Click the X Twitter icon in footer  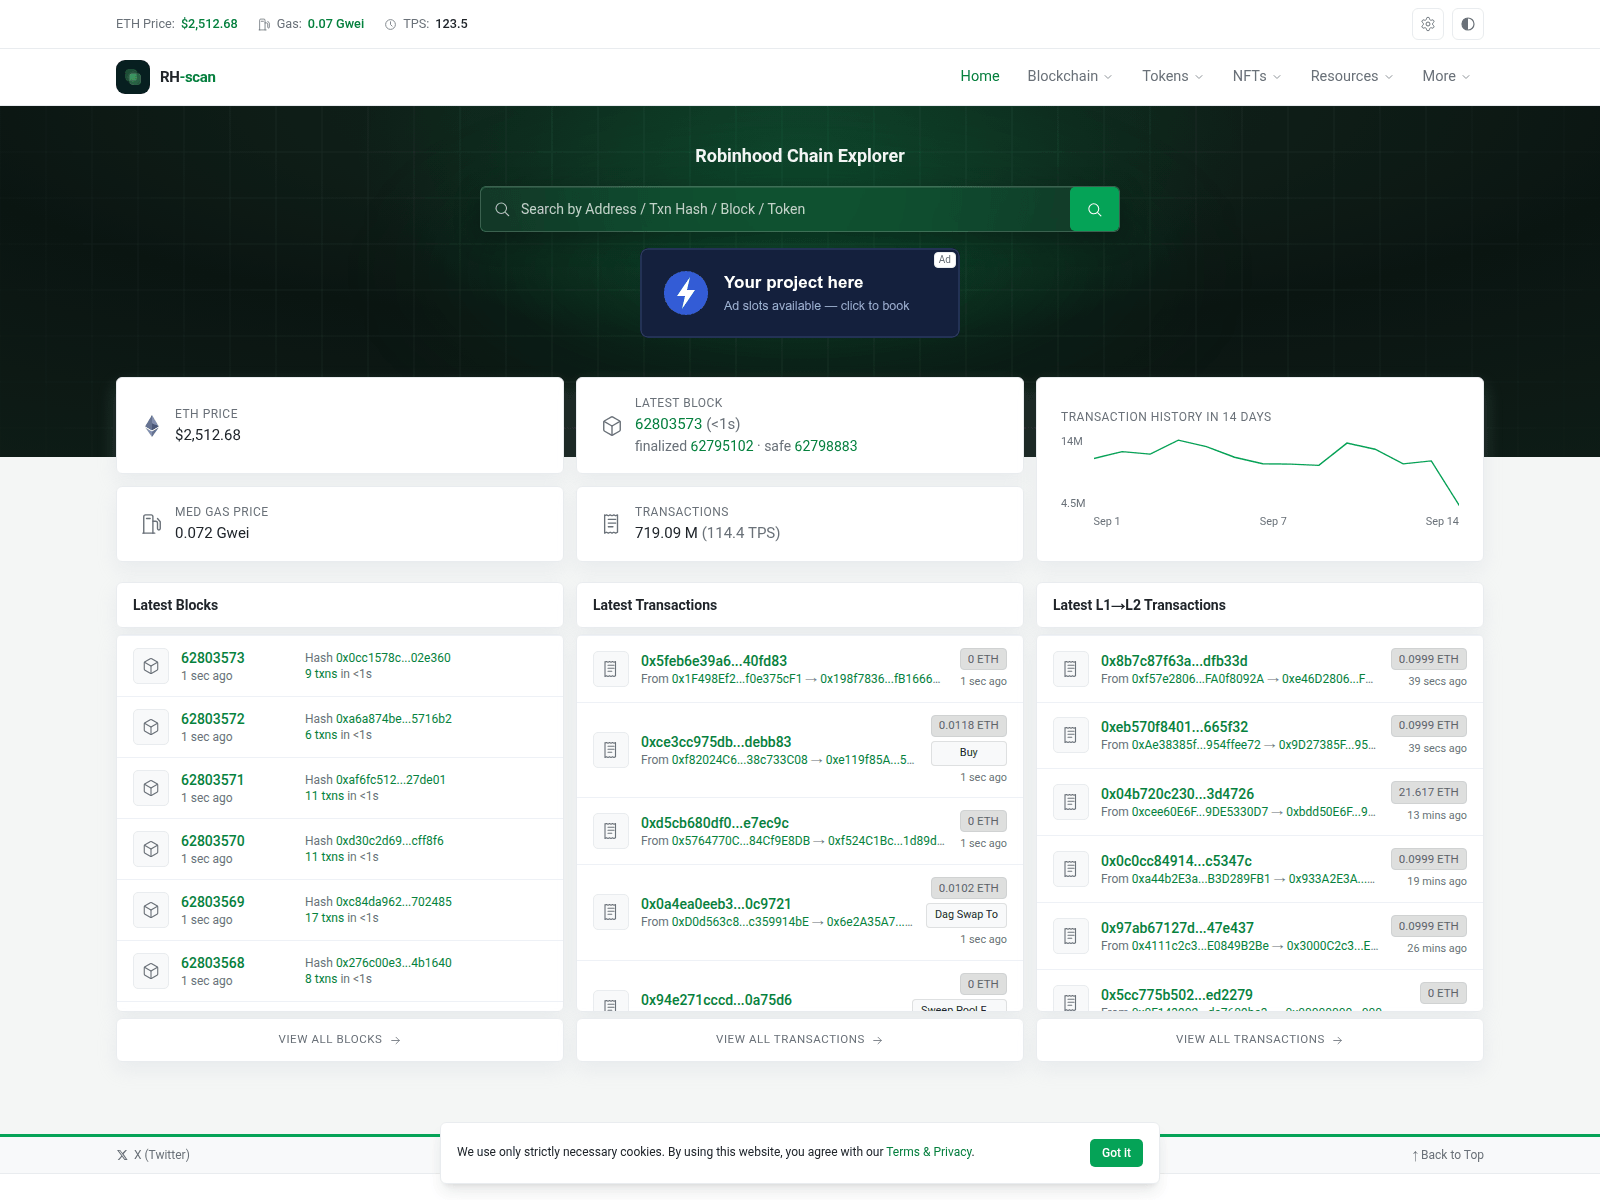tap(122, 1155)
